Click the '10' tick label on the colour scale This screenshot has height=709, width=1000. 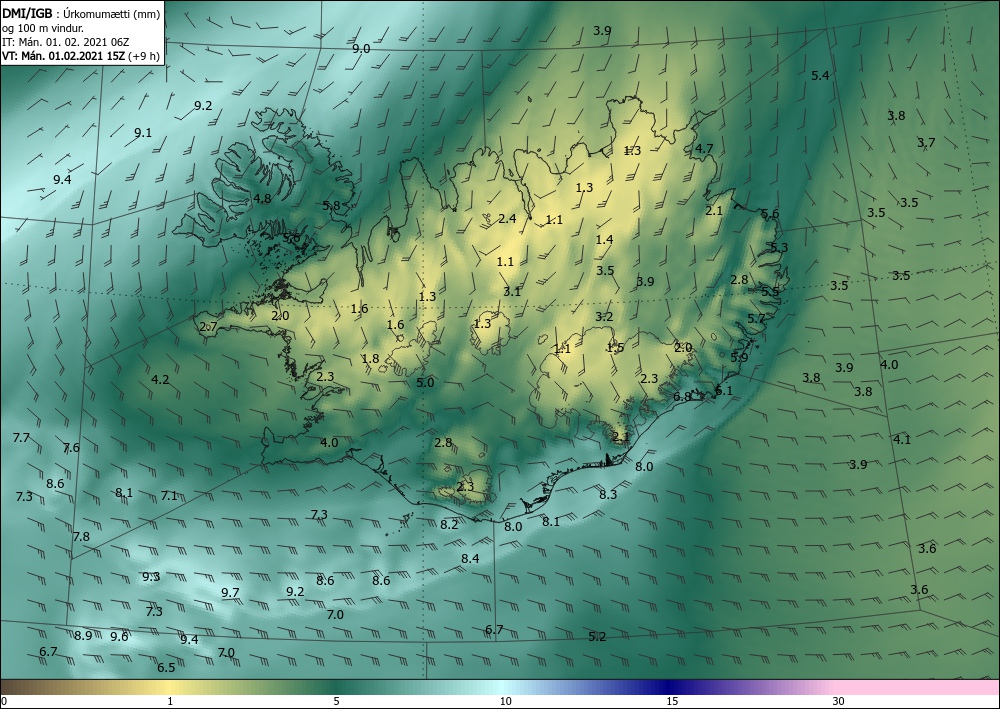pos(505,701)
